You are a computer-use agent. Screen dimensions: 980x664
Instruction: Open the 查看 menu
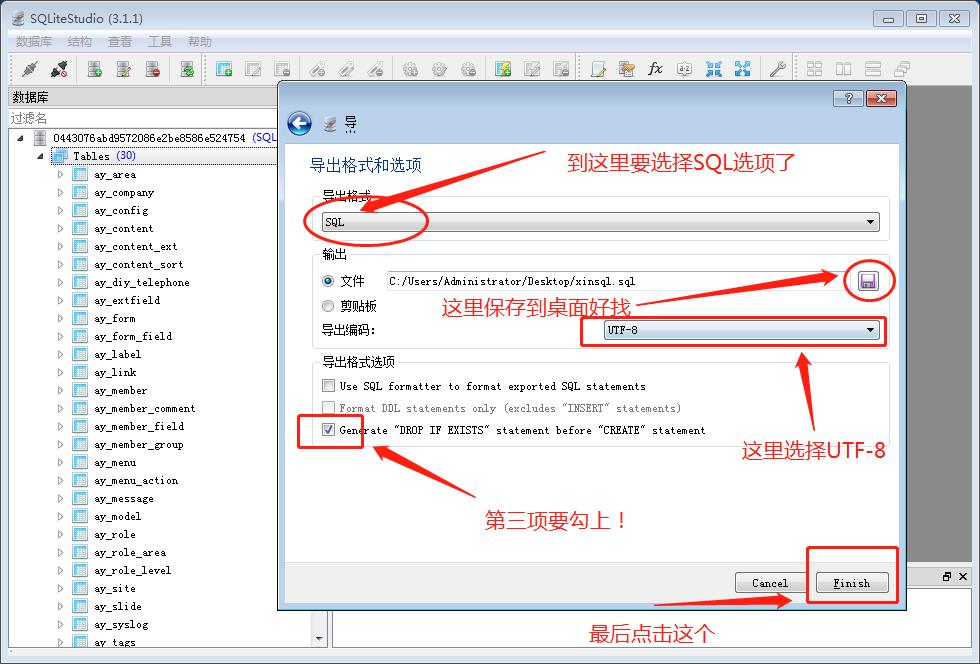click(119, 42)
